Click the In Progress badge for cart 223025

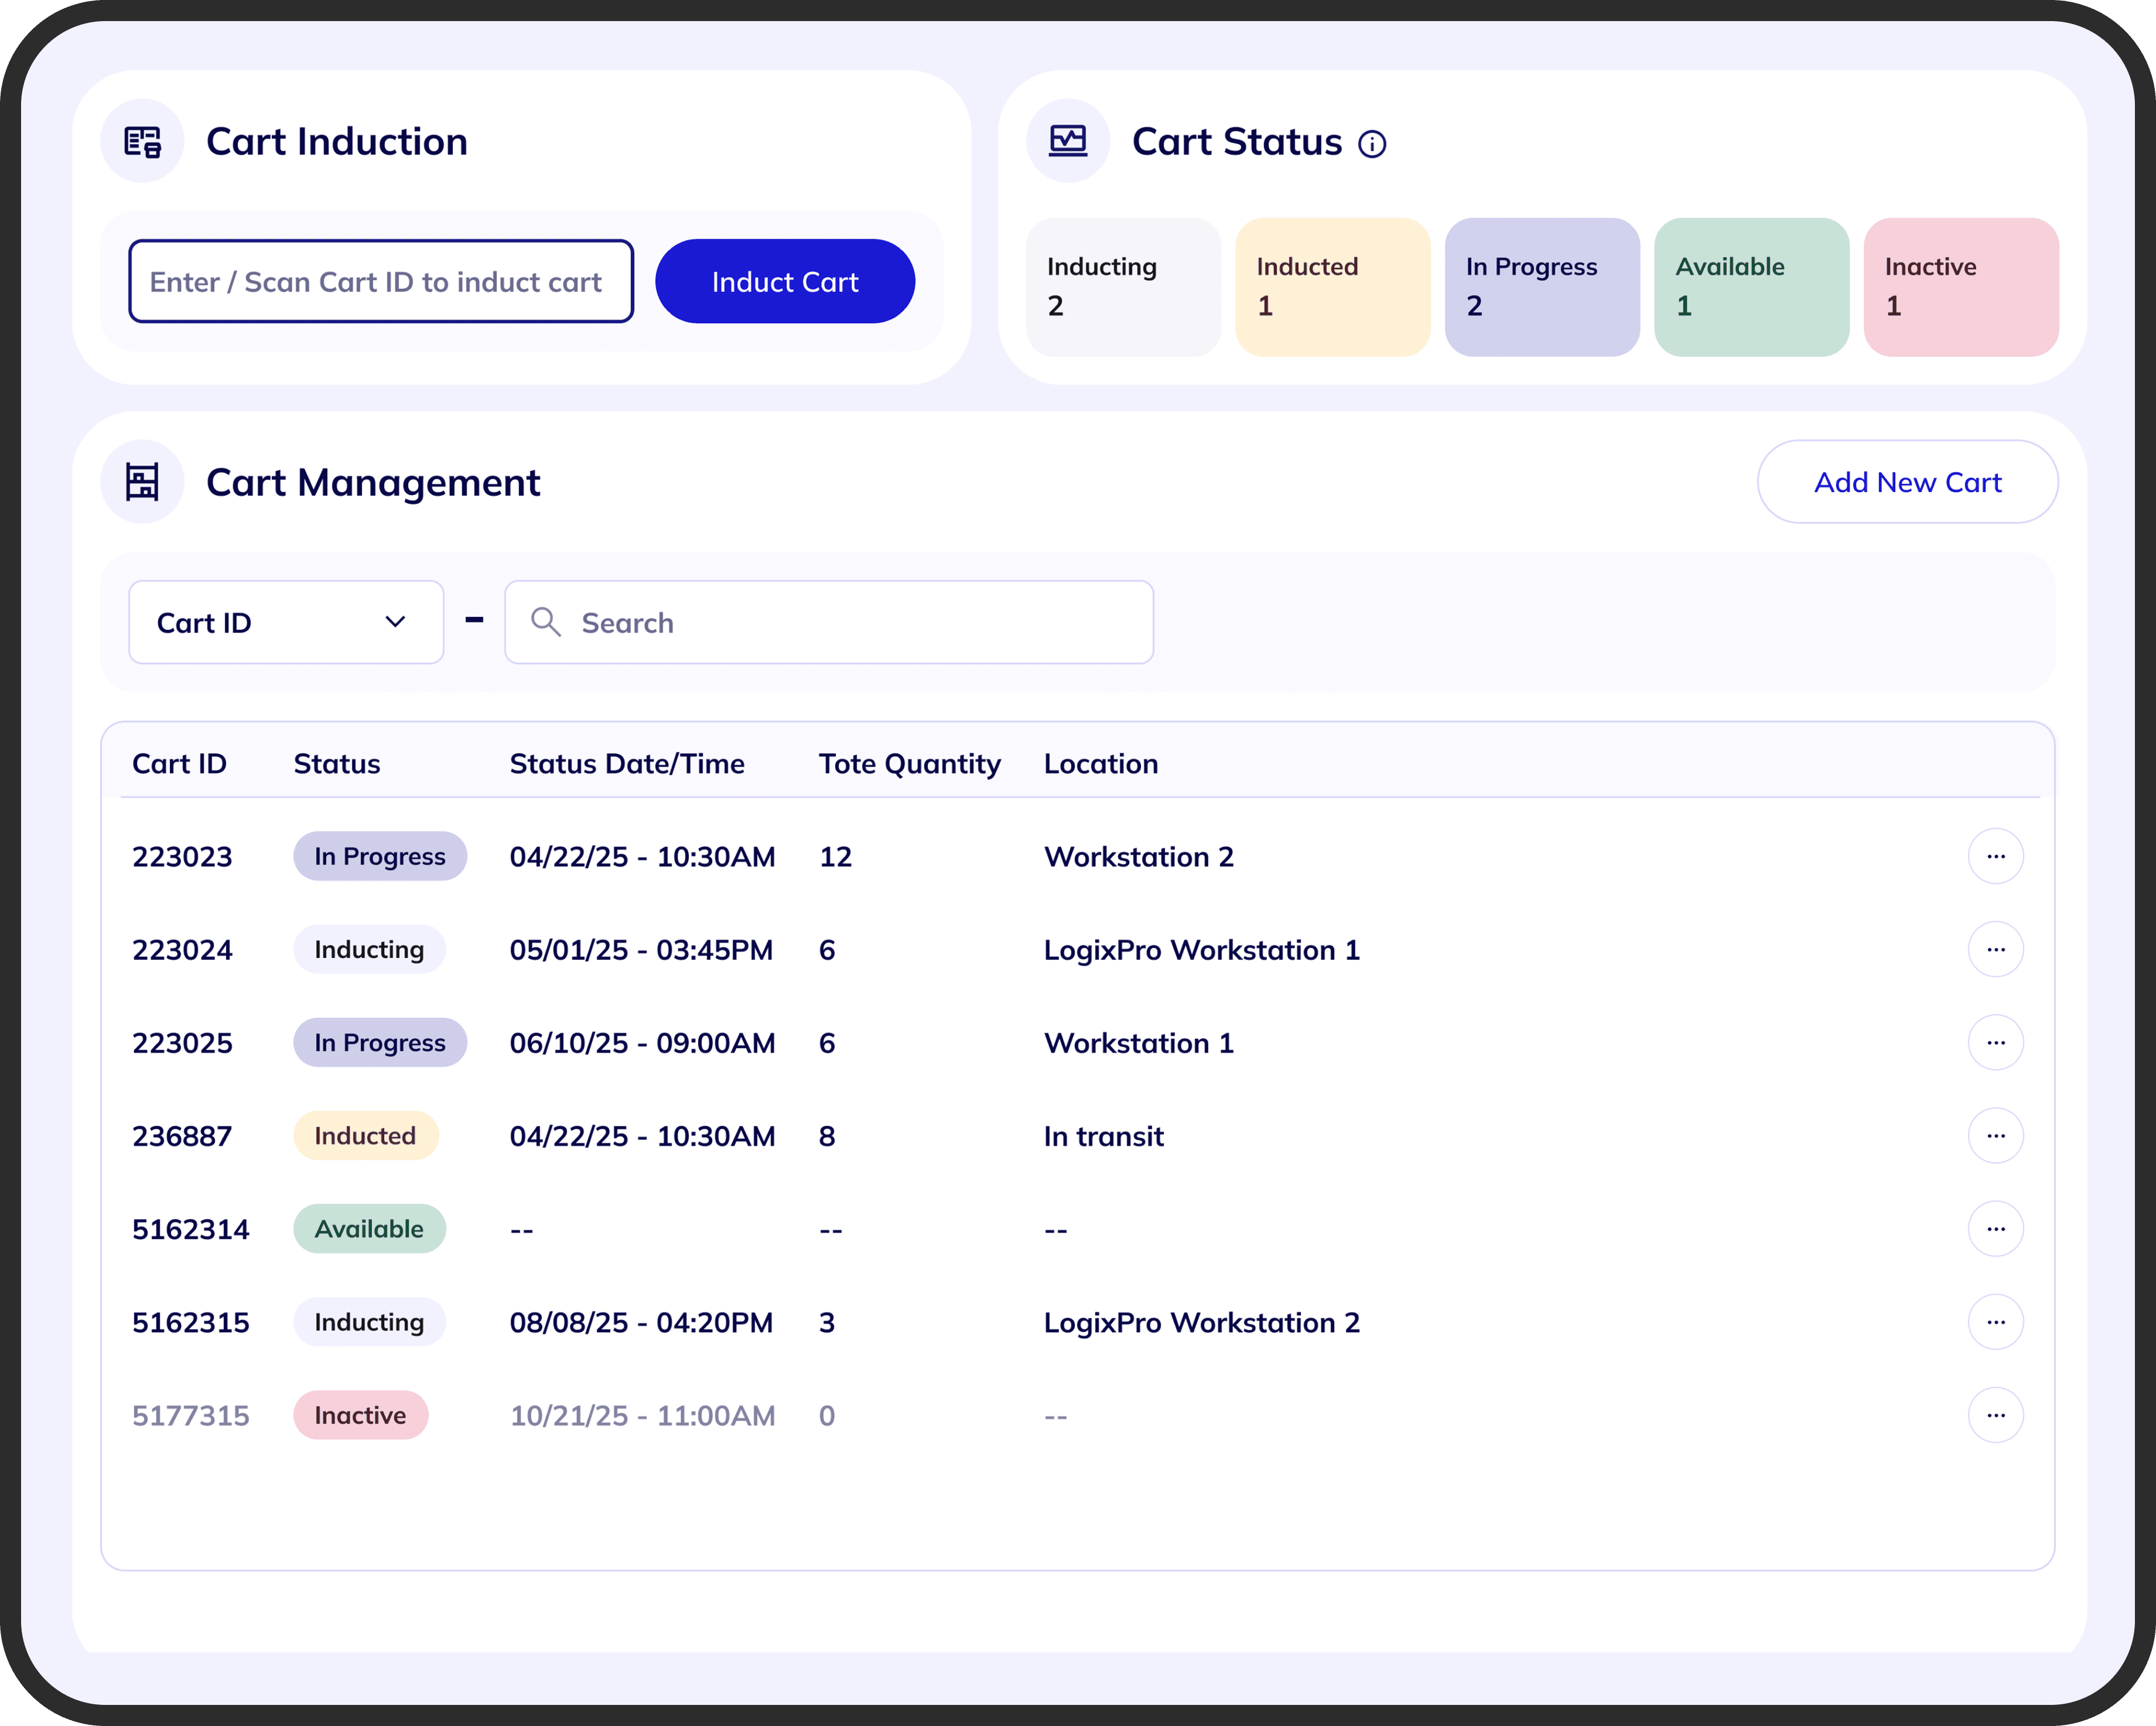click(380, 1042)
